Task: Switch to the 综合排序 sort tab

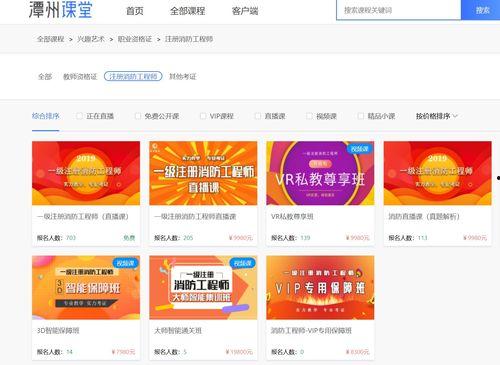Action: [46, 116]
